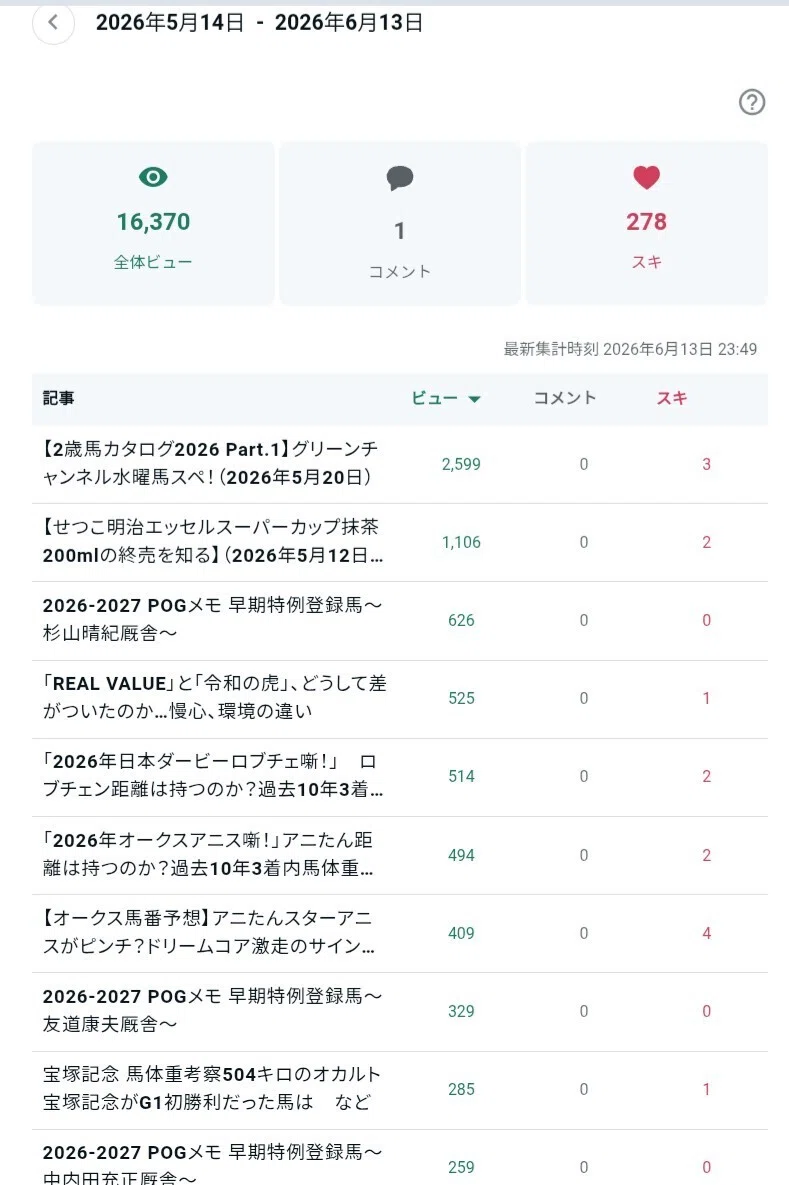Open the help question mark icon

tap(751, 102)
